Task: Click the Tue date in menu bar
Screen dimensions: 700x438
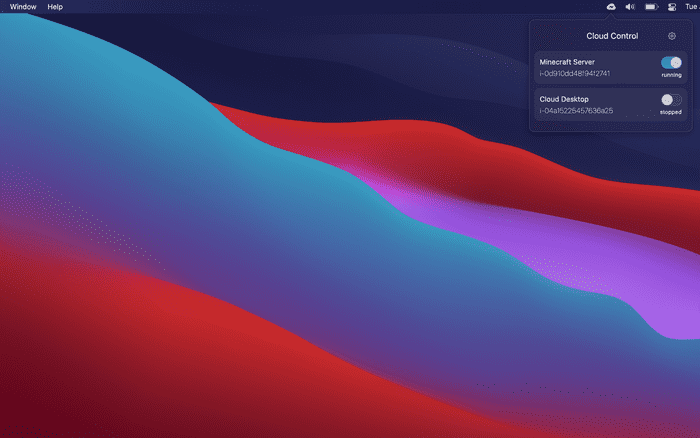Action: tap(692, 7)
